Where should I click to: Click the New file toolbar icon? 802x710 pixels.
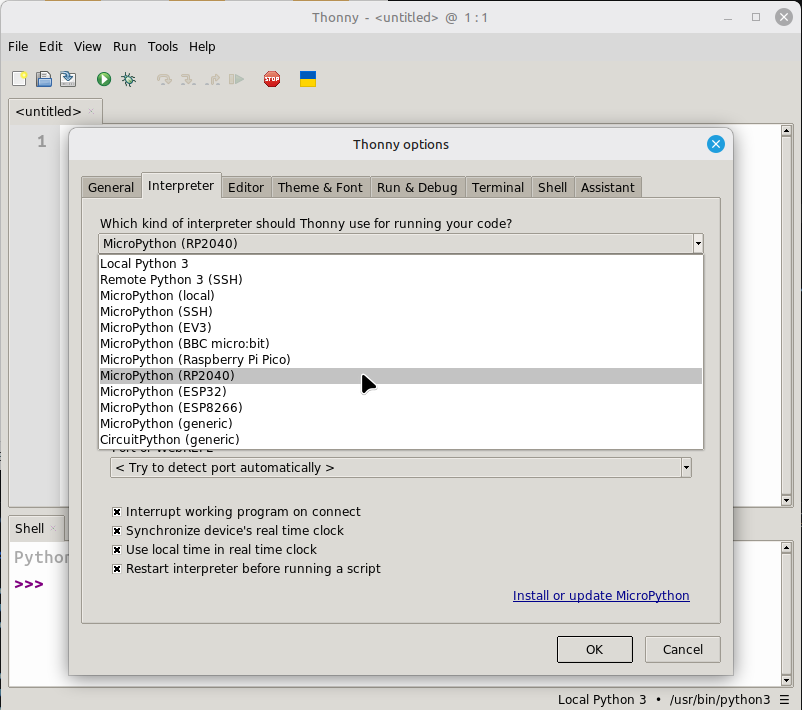click(x=19, y=79)
